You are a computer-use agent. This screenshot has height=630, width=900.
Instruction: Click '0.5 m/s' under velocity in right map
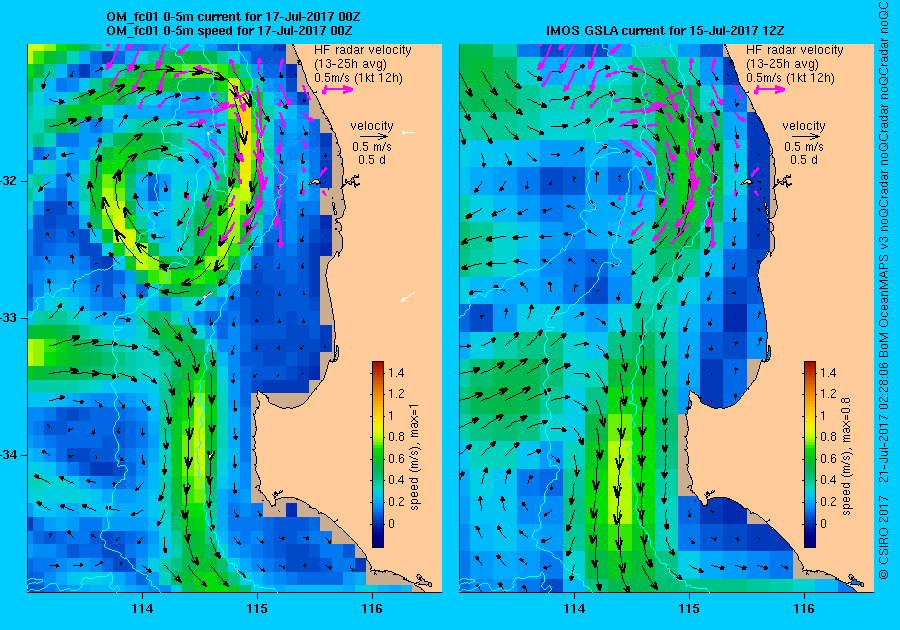click(804, 147)
